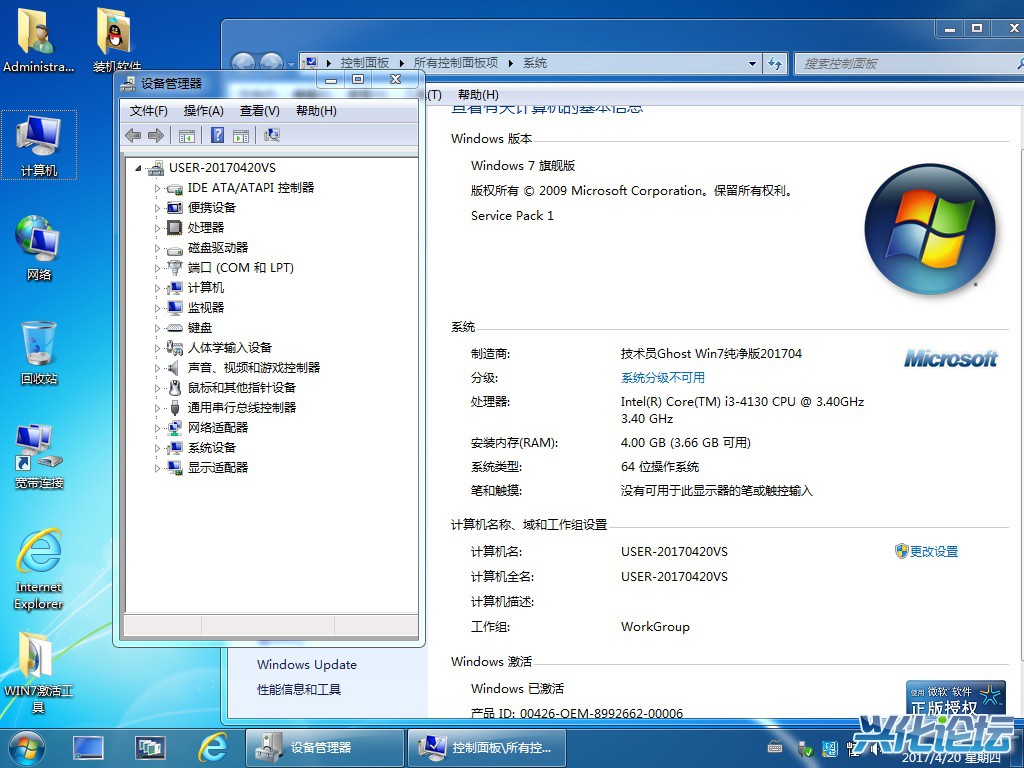
Task: Click the 系统分级不可用 link
Action: click(663, 377)
